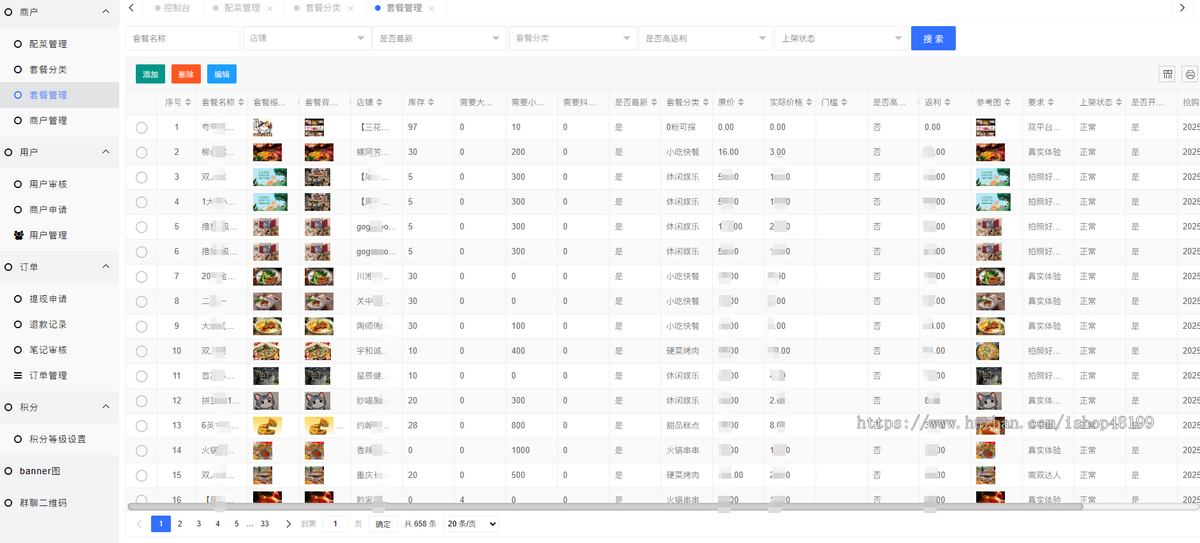The width and height of the screenshot is (1200, 543).
Task: Click the orange 删除 button
Action: (x=186, y=74)
